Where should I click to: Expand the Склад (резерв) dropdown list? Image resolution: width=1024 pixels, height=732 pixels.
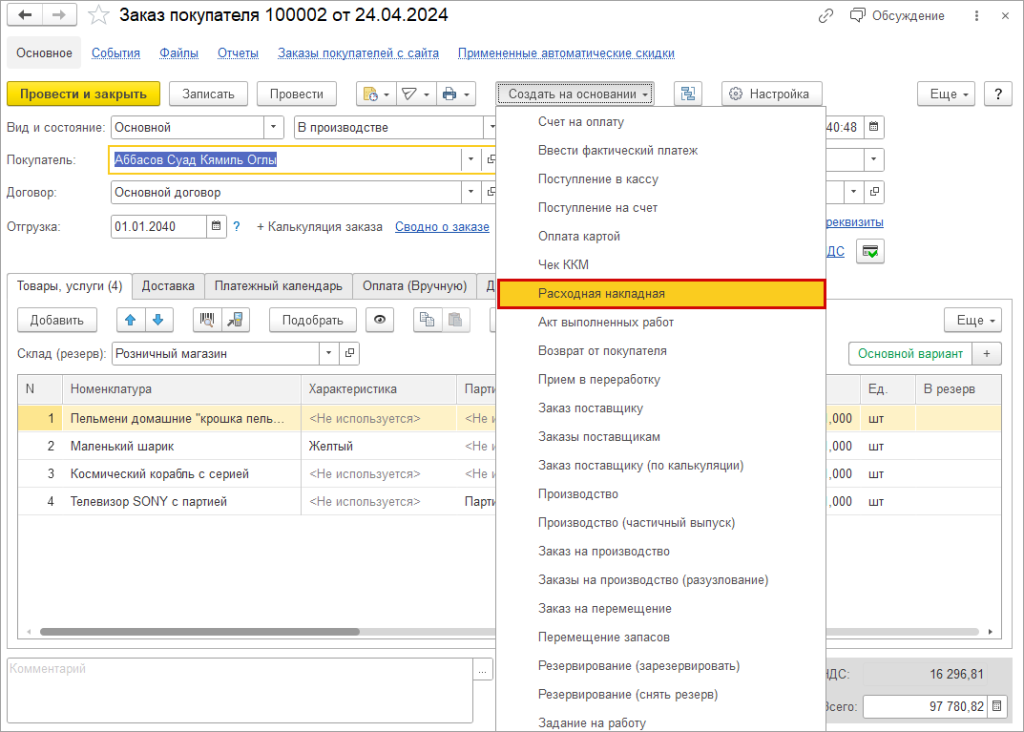(329, 353)
